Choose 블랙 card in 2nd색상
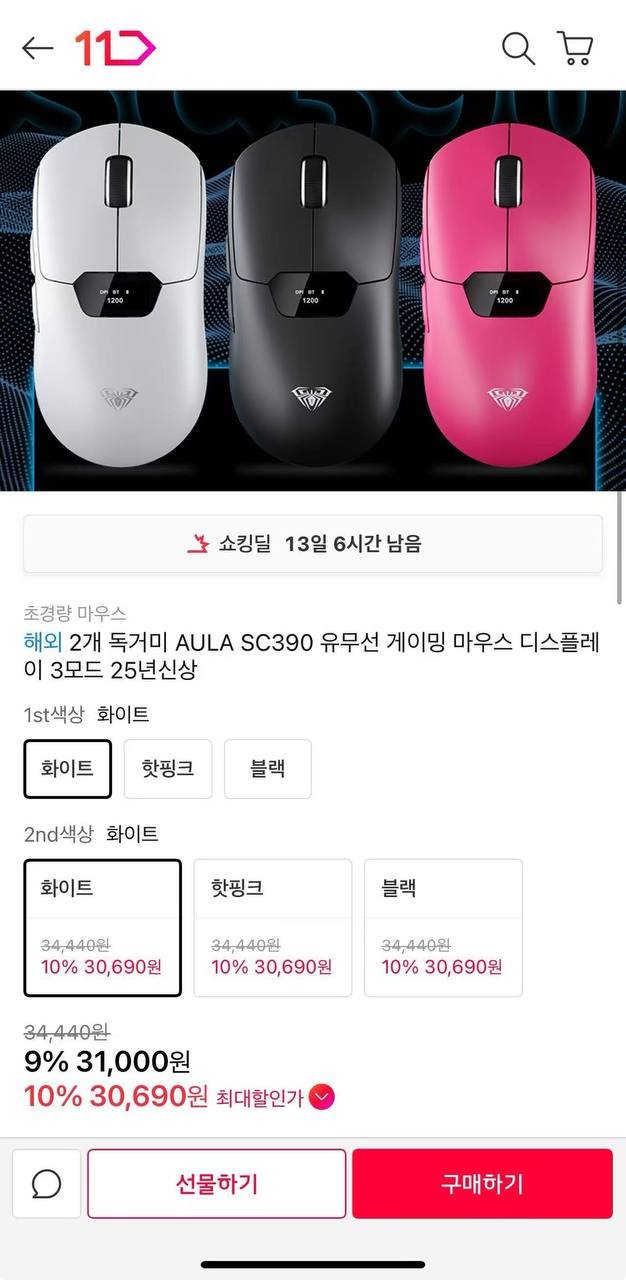The height and width of the screenshot is (1280, 626). 443,928
